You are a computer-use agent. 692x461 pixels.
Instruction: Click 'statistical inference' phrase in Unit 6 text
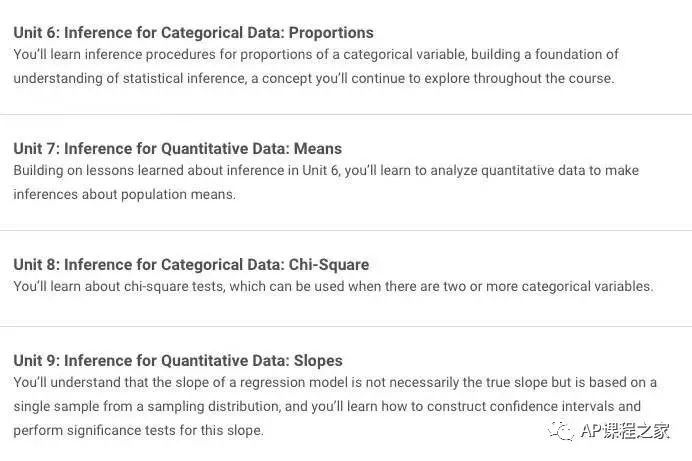184,78
